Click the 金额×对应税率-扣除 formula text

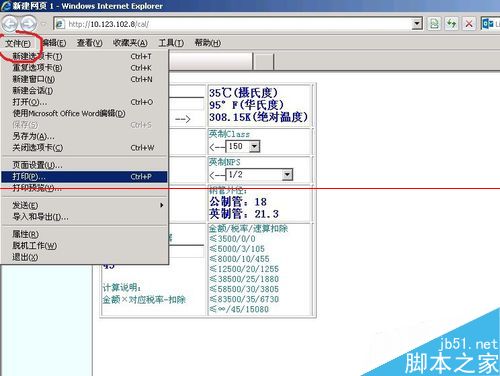(x=144, y=299)
